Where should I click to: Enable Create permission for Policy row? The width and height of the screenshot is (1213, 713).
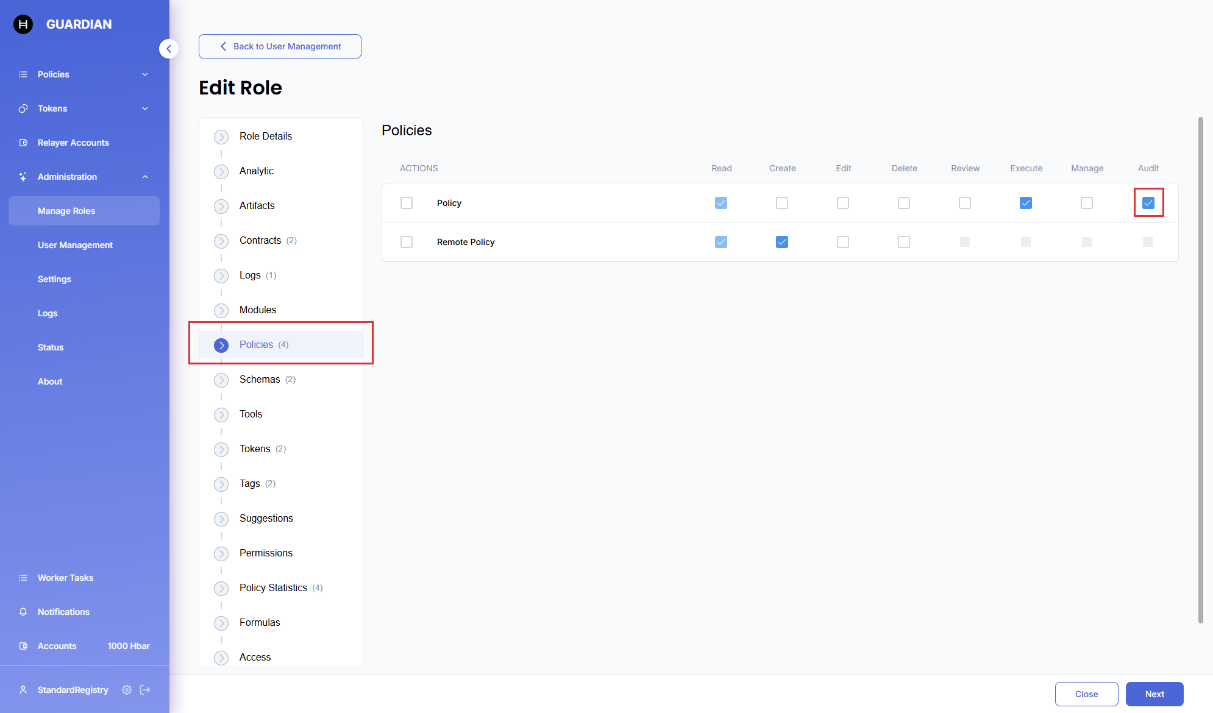[782, 203]
